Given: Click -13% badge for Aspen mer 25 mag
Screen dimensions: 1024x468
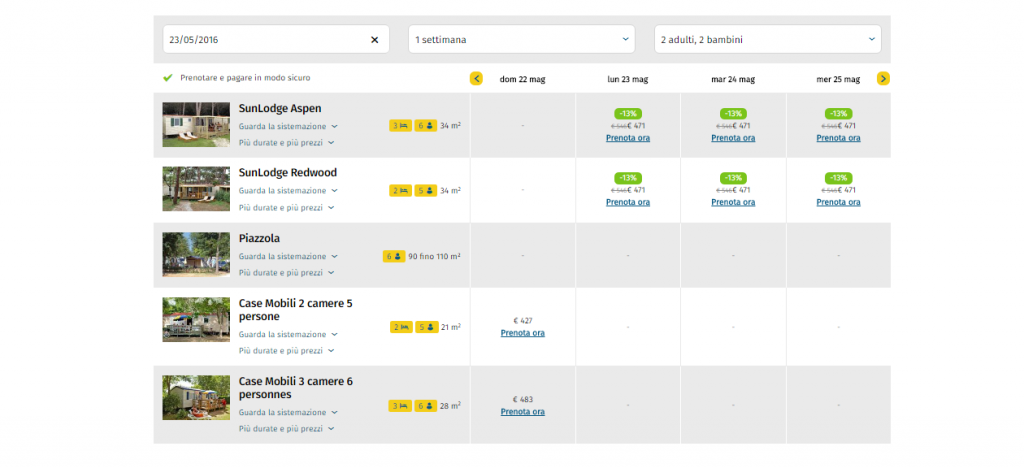Looking at the screenshot, I should [839, 114].
